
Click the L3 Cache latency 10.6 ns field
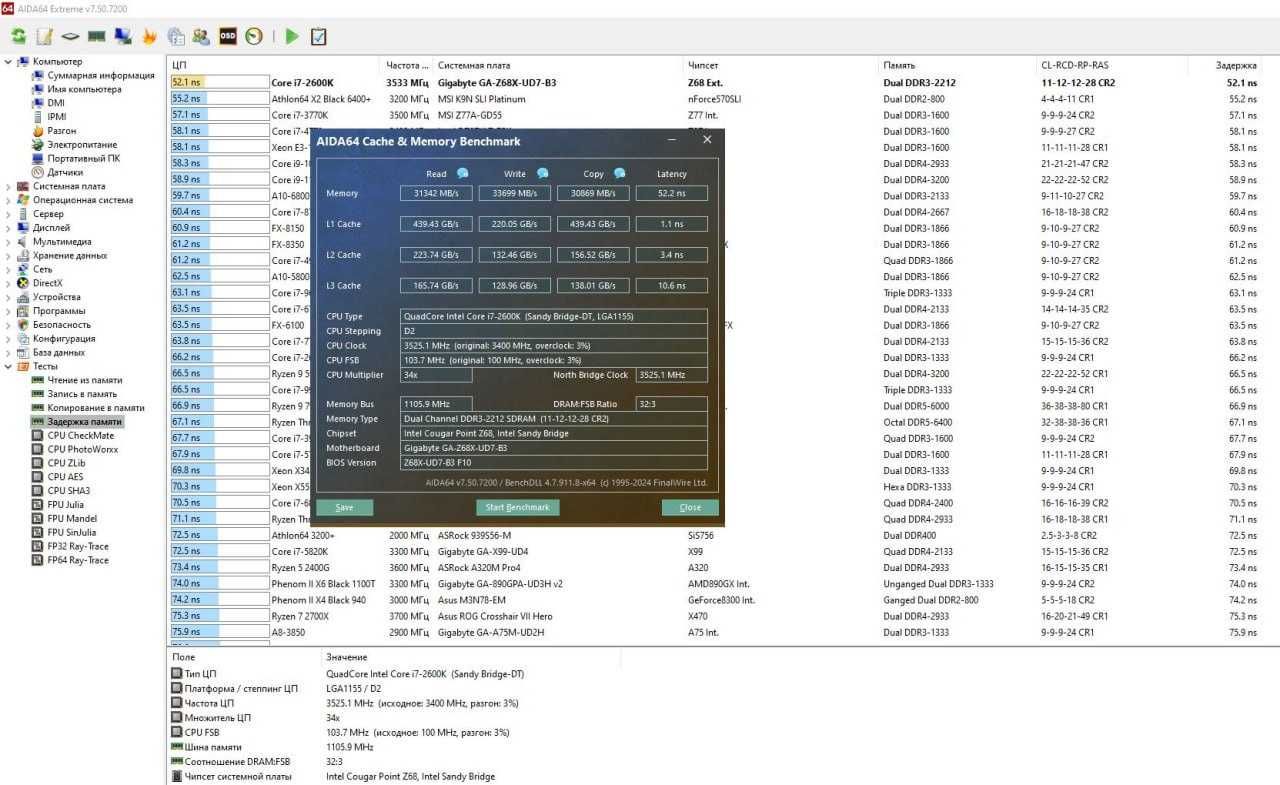click(x=671, y=286)
